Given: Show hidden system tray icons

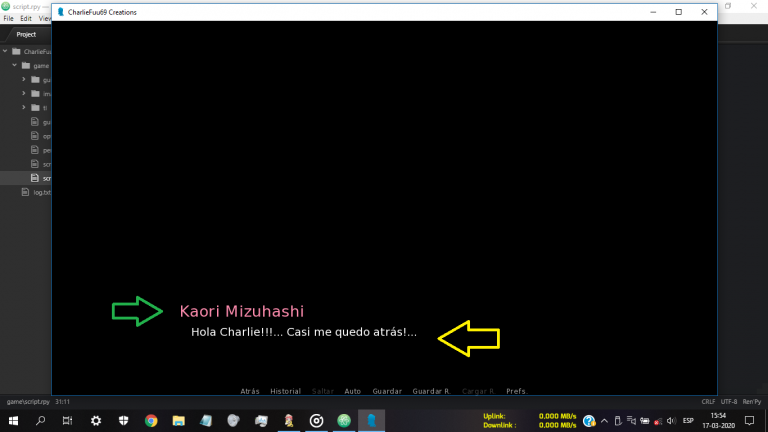Looking at the screenshot, I should [603, 421].
